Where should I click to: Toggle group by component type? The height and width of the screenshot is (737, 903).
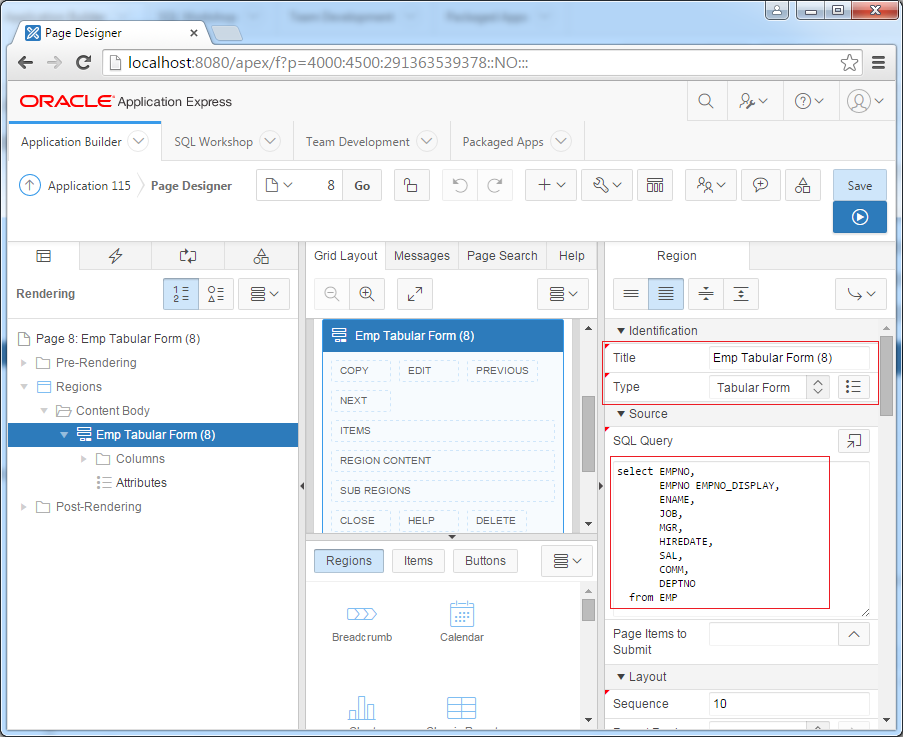click(216, 294)
